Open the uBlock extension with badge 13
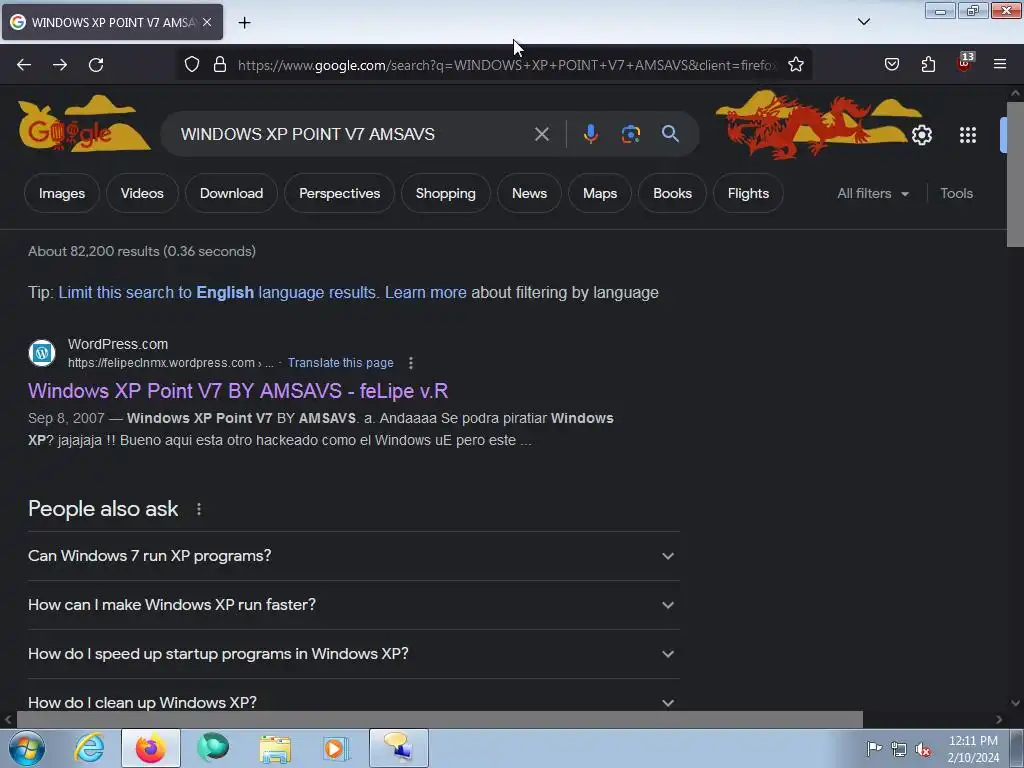 click(965, 63)
